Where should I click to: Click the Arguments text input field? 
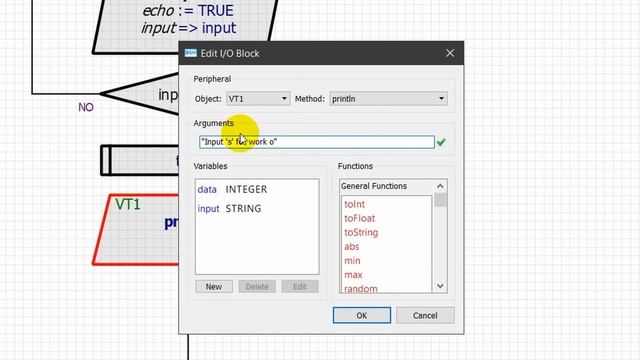click(317, 142)
